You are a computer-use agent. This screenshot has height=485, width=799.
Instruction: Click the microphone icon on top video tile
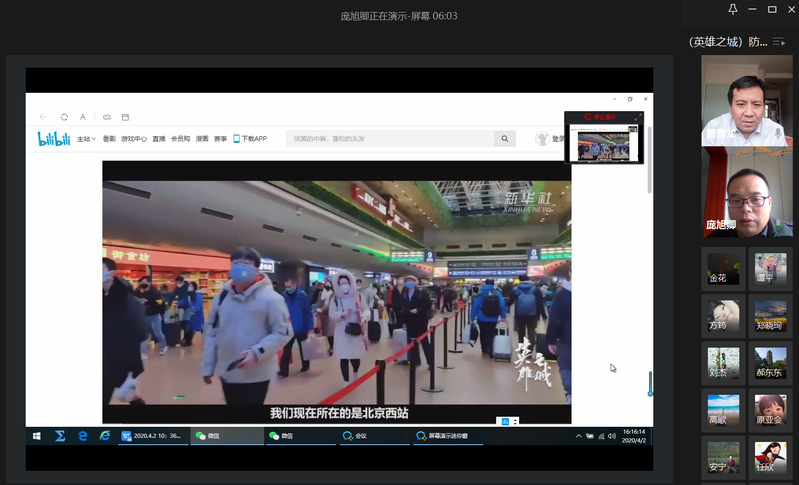click(x=779, y=132)
